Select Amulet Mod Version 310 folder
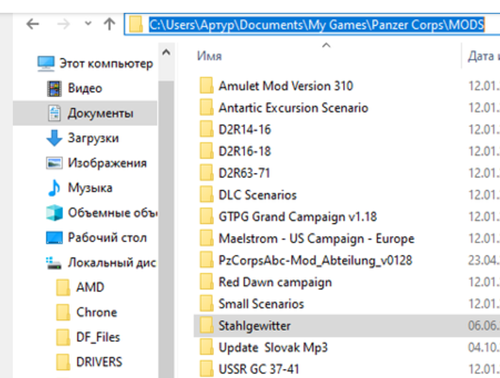This screenshot has height=378, width=500. coord(286,86)
